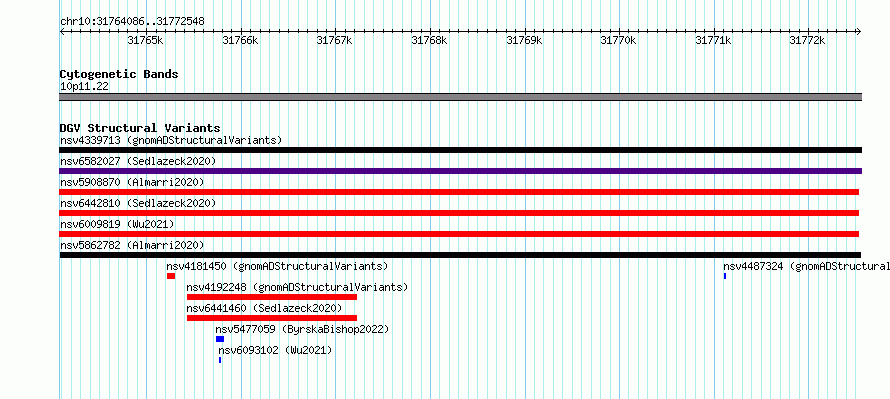Select the black nsv4339713 variant bar

[x=461, y=150]
